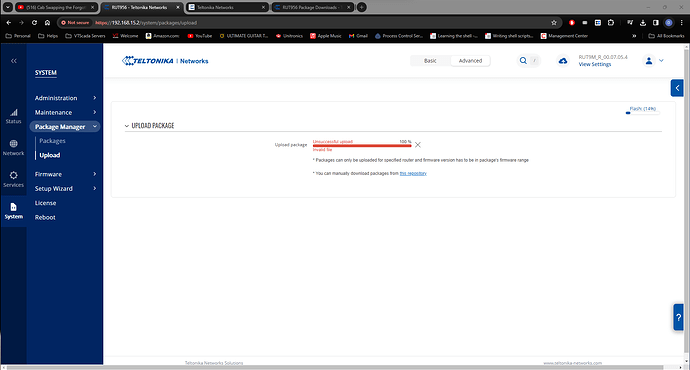Click the search magnifier icon
Image resolution: width=690 pixels, height=370 pixels.
point(523,61)
